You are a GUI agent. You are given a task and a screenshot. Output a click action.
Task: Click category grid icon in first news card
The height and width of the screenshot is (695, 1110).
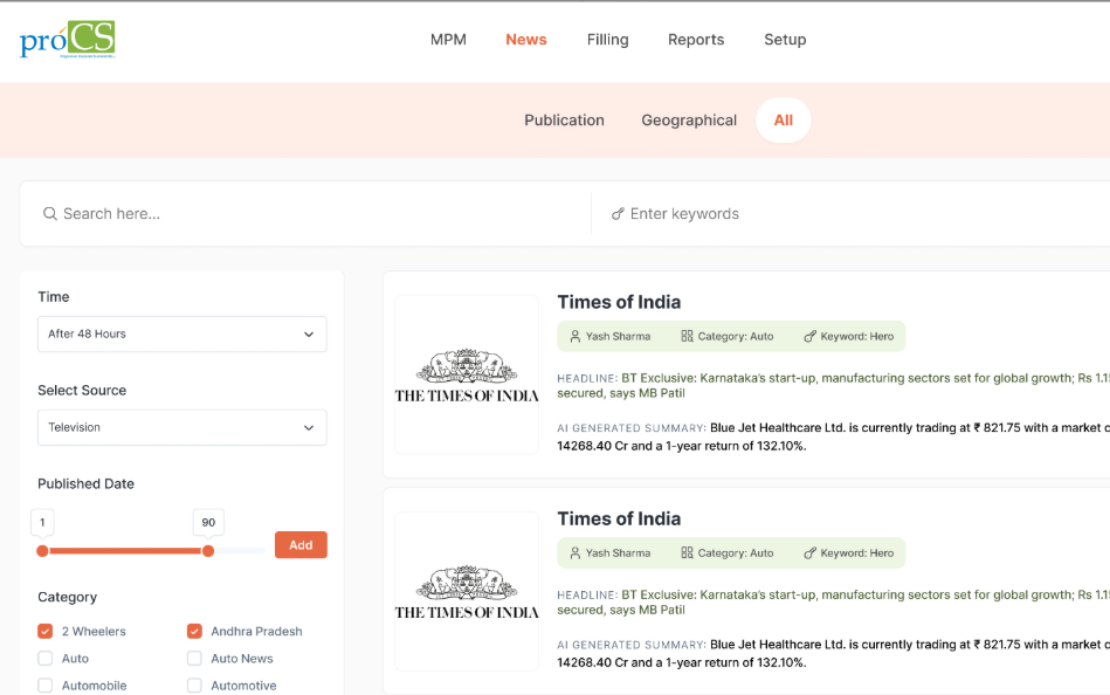pyautogui.click(x=687, y=336)
